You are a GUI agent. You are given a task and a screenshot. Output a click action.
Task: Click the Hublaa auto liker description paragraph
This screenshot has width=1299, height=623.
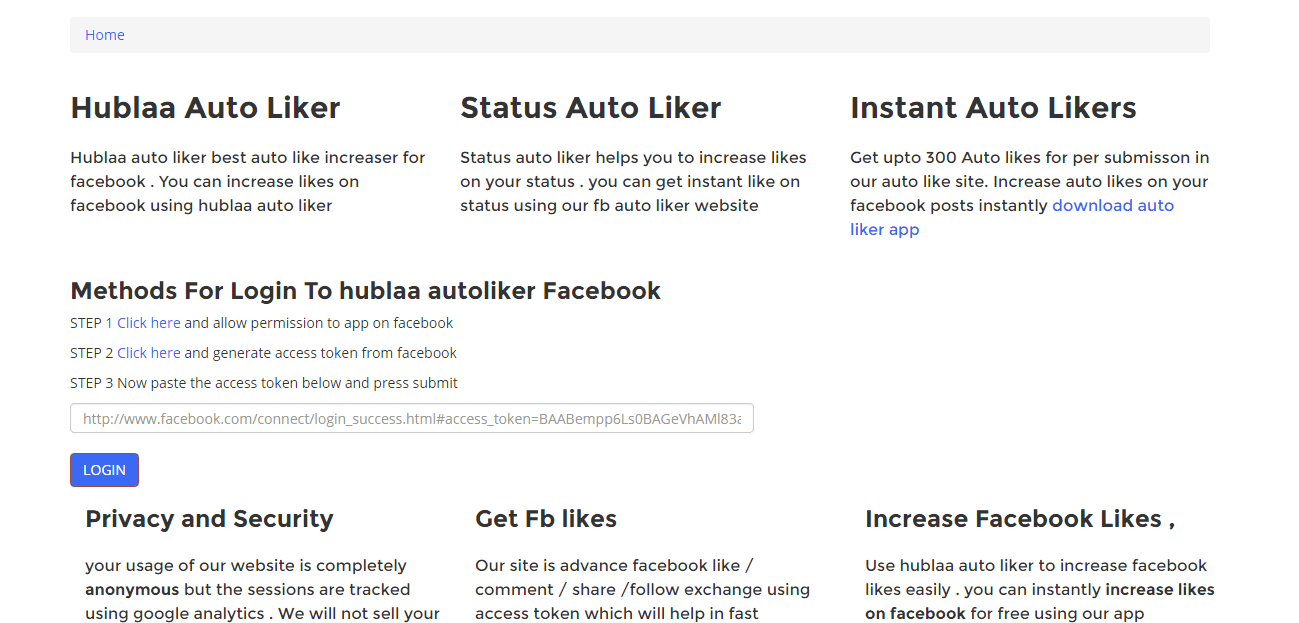pos(247,182)
